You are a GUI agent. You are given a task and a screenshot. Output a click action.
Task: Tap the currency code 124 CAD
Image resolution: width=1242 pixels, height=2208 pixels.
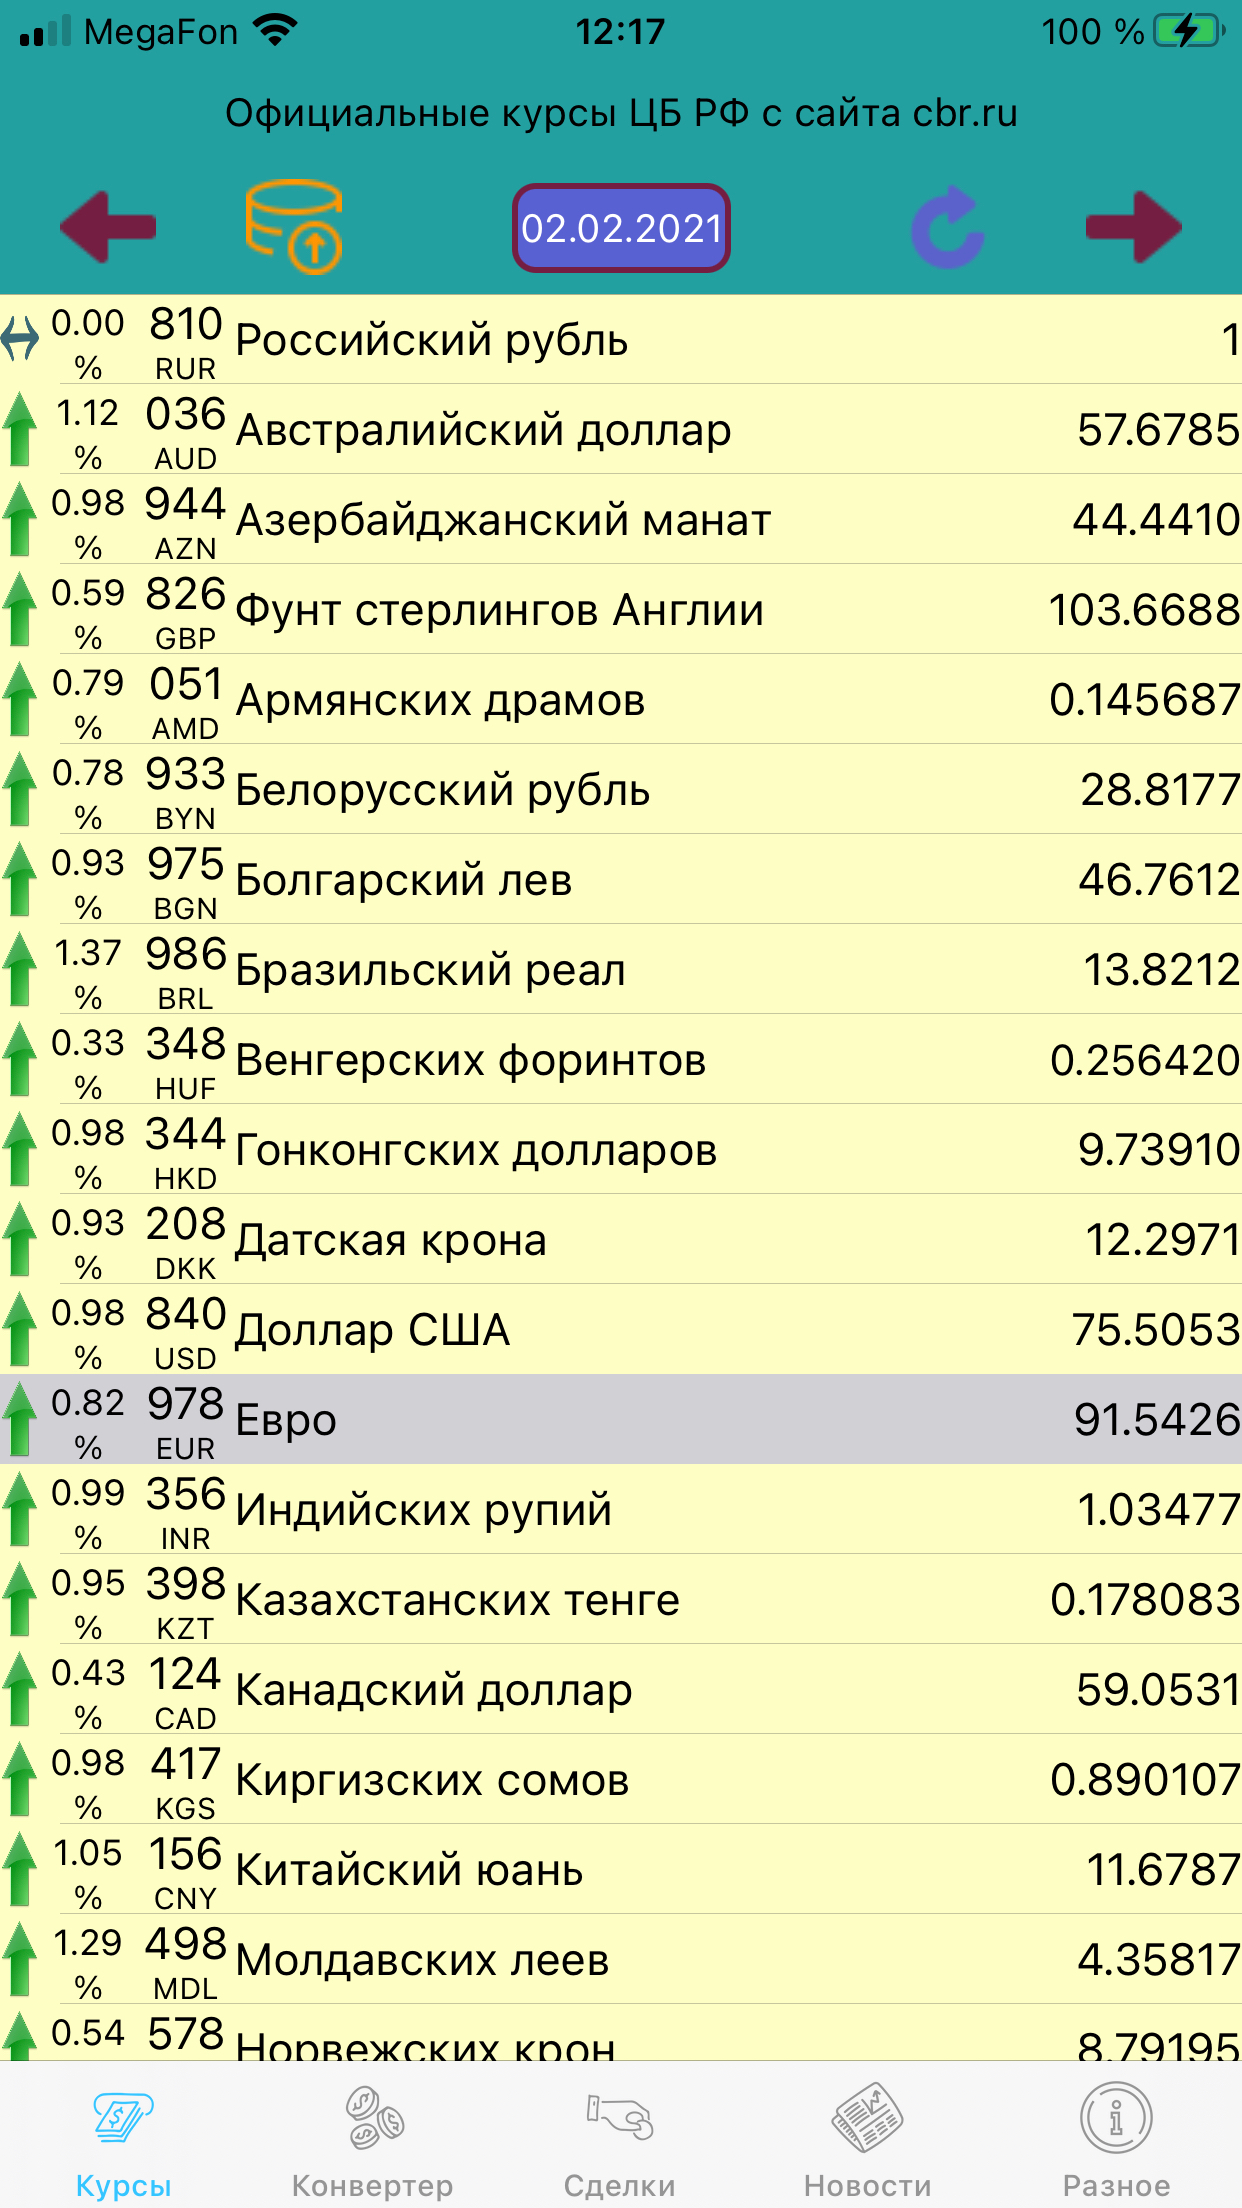186,1692
